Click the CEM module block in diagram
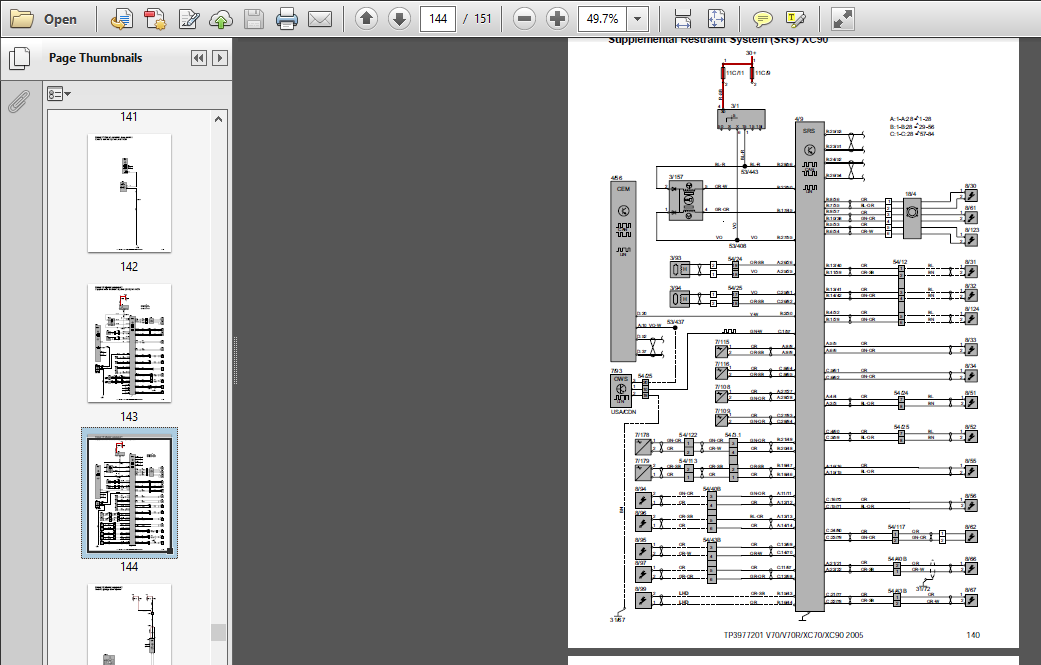The width and height of the screenshot is (1041, 665). (623, 271)
